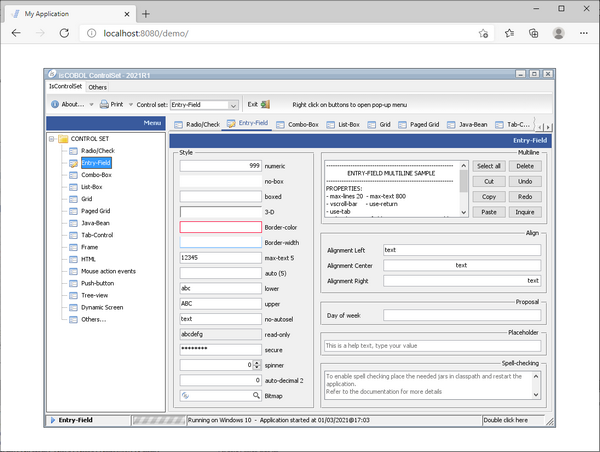Switch to the Others top tab

pyautogui.click(x=97, y=87)
